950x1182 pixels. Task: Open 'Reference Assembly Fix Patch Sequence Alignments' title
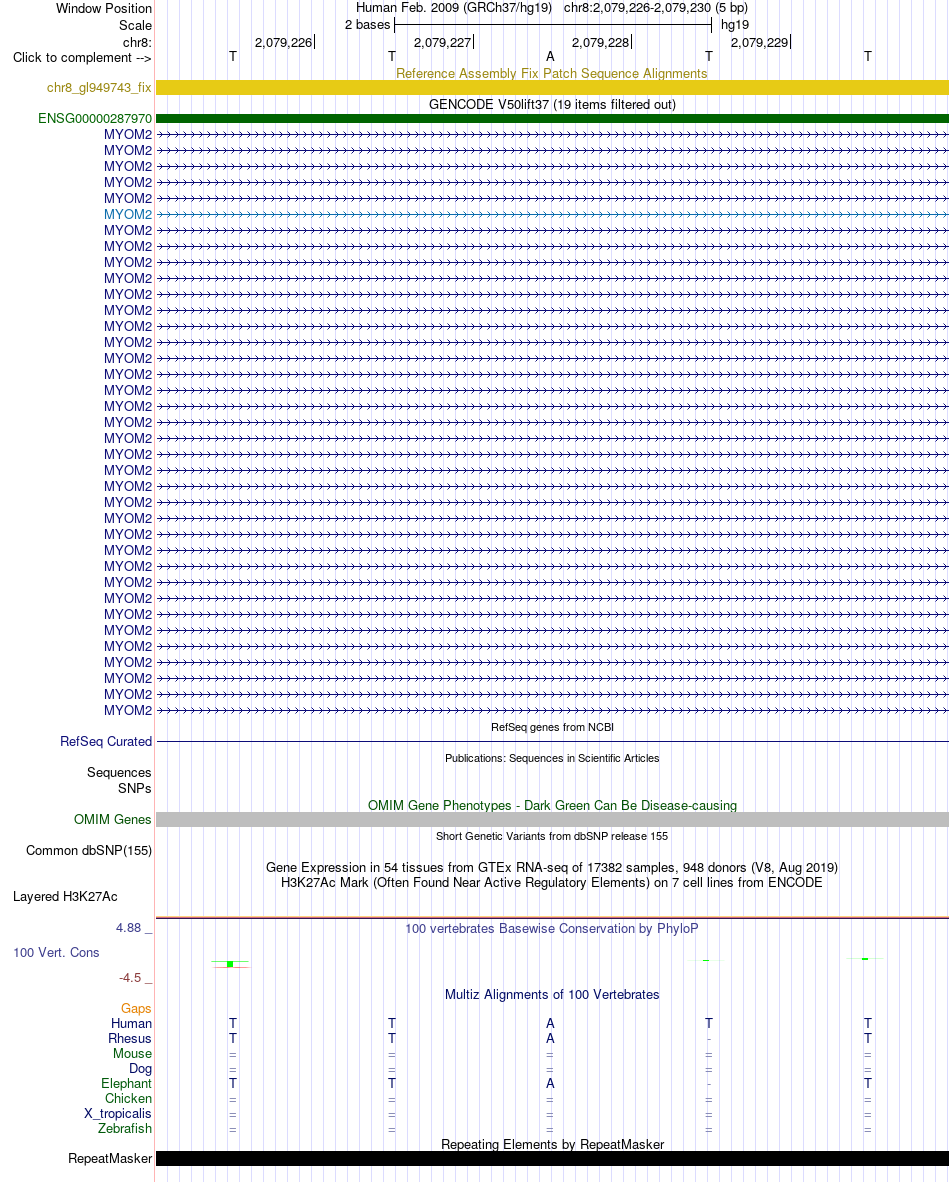552,74
